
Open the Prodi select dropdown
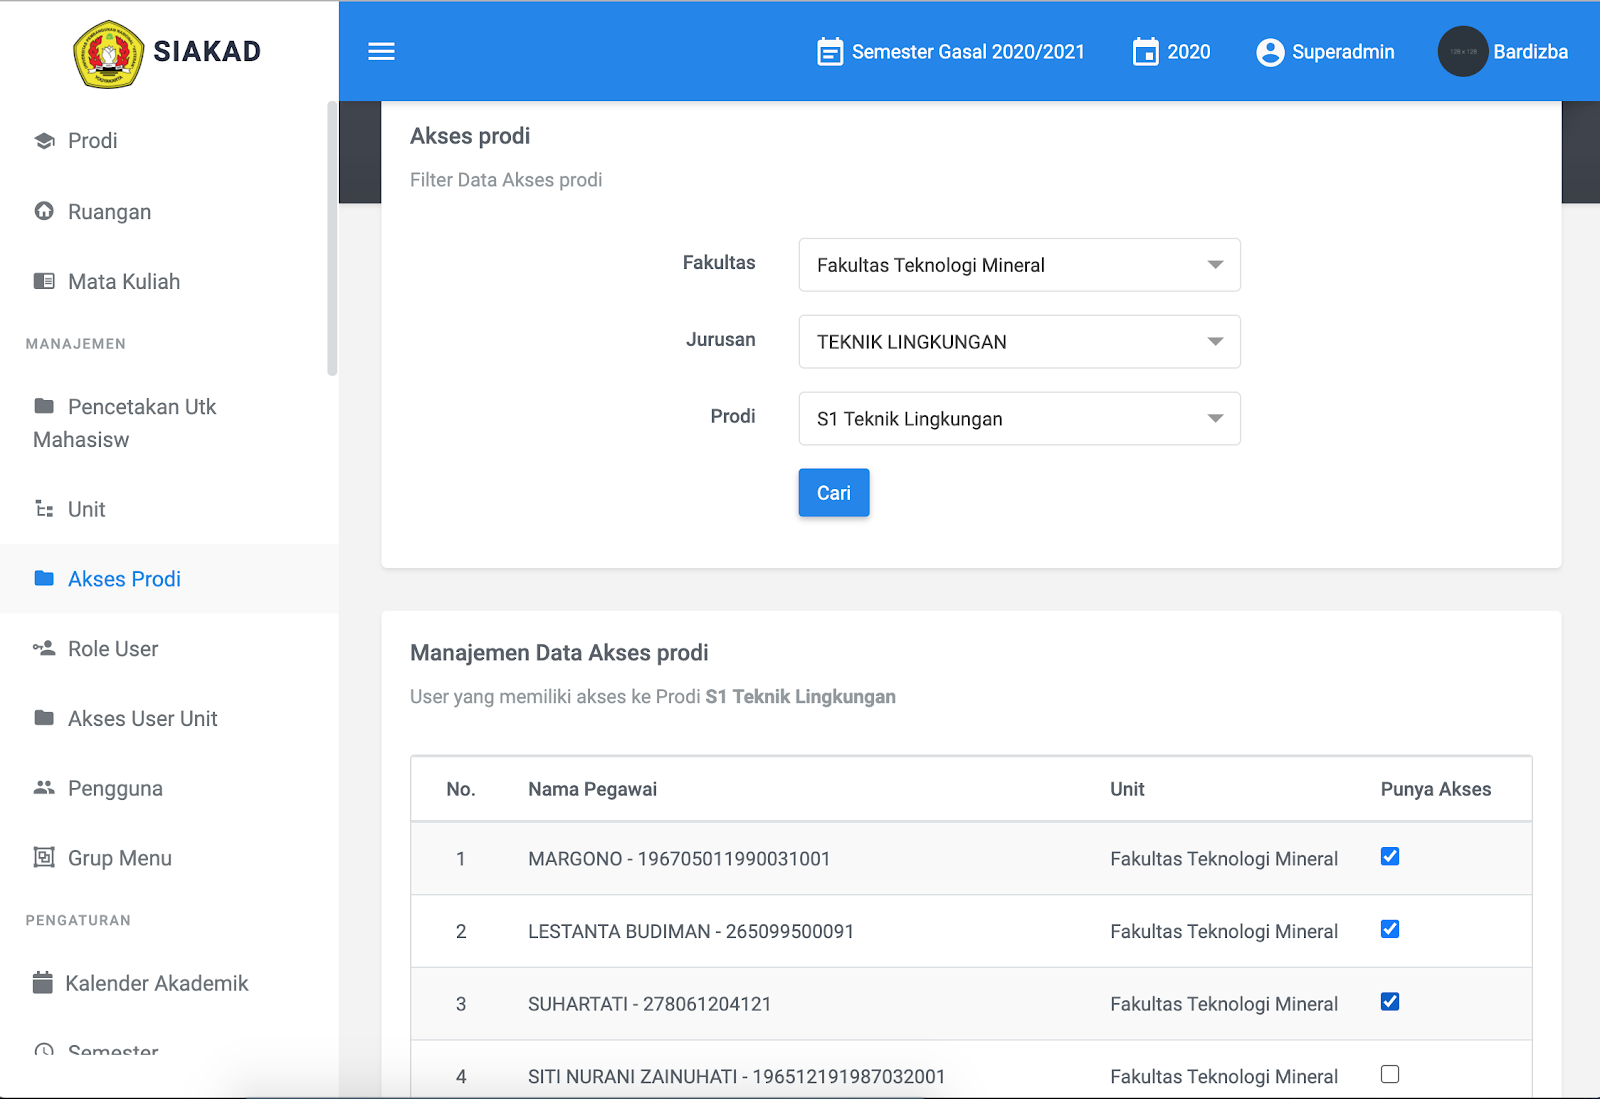[x=1019, y=419]
